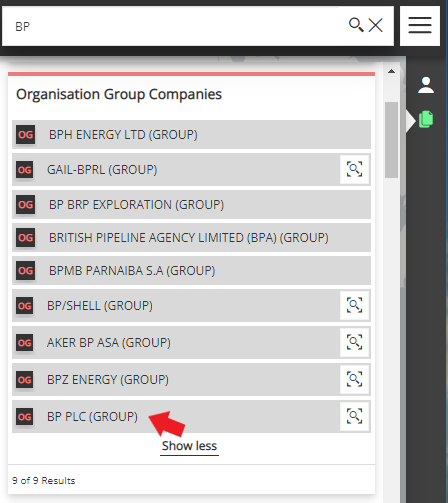The height and width of the screenshot is (503, 448).
Task: Zoom to AKER BP ASA group
Action: click(354, 342)
